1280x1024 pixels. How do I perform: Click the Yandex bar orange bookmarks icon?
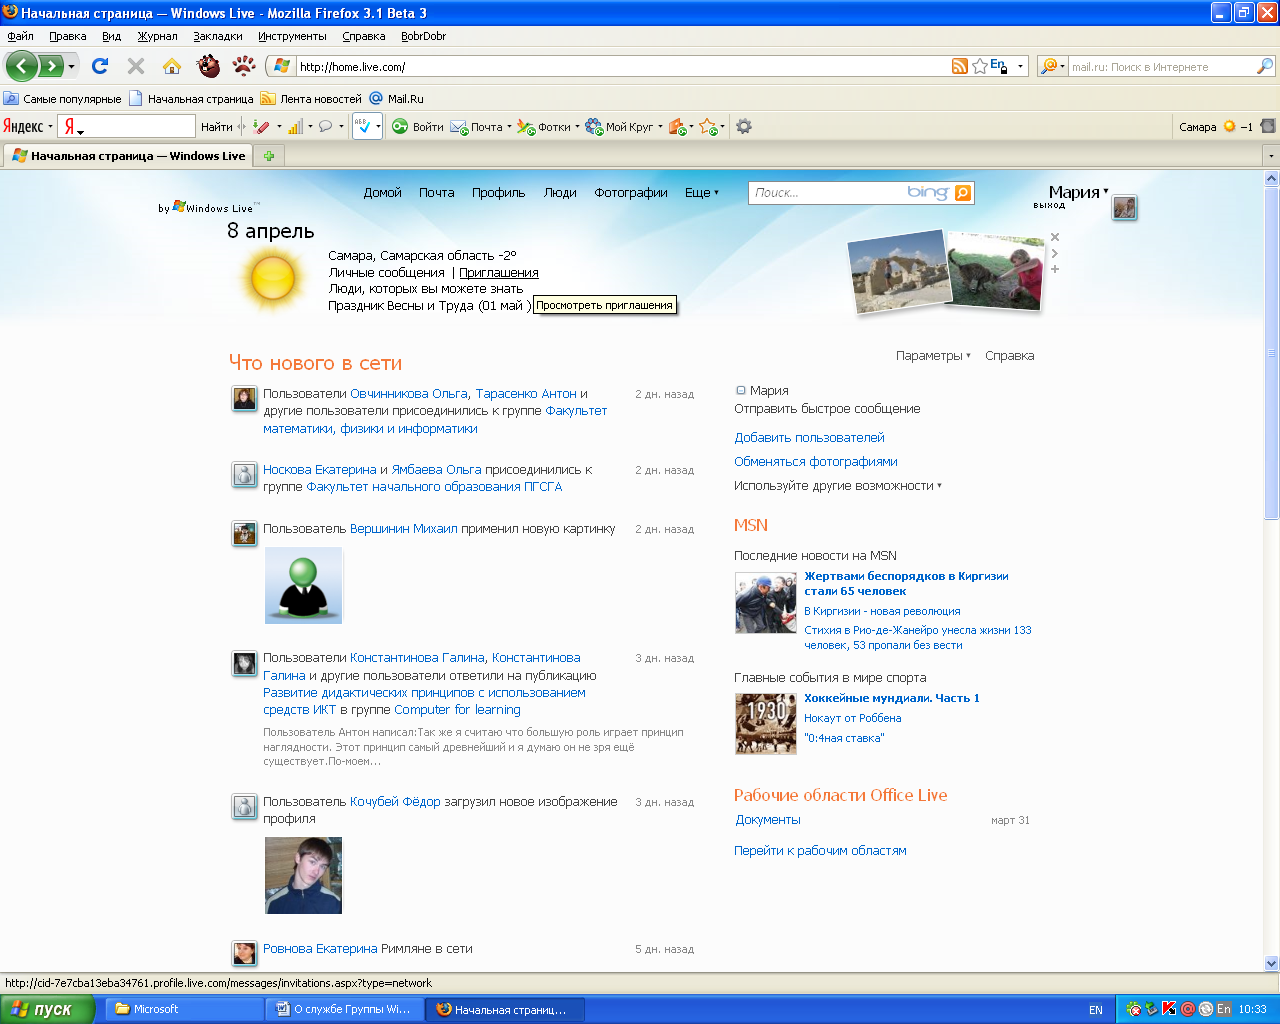point(677,127)
